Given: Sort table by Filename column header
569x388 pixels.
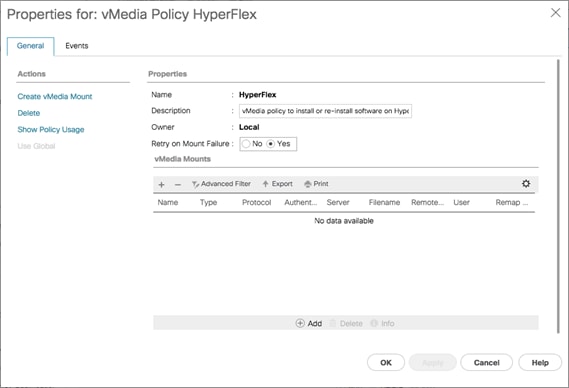Looking at the screenshot, I should point(384,203).
